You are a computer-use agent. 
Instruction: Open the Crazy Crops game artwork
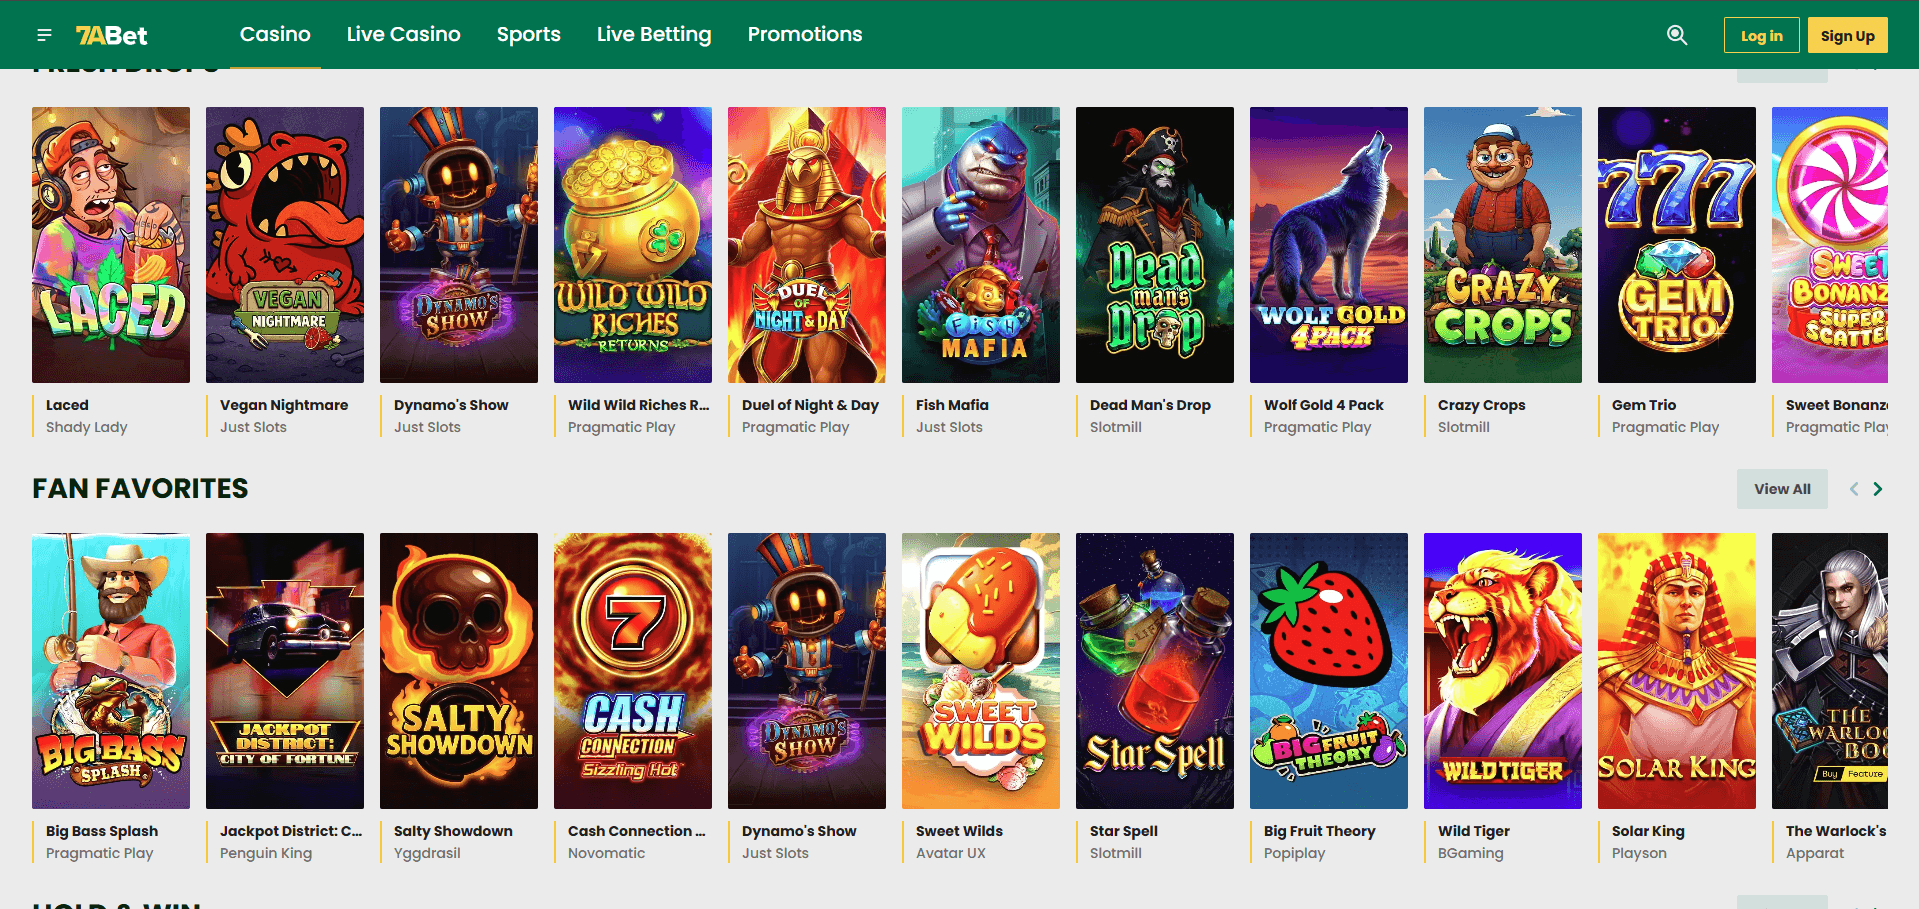[1503, 245]
